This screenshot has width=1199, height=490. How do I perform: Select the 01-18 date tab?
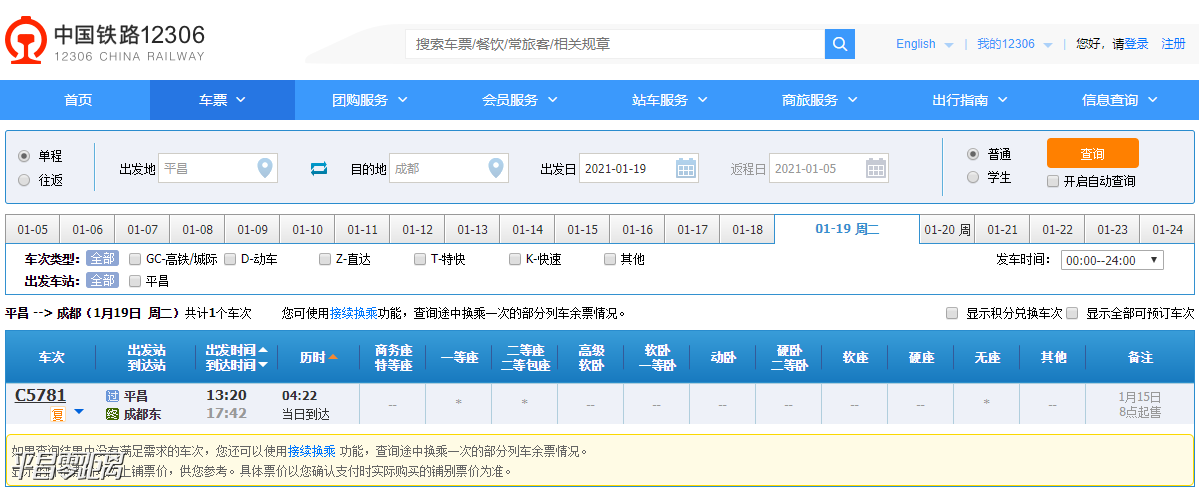747,229
